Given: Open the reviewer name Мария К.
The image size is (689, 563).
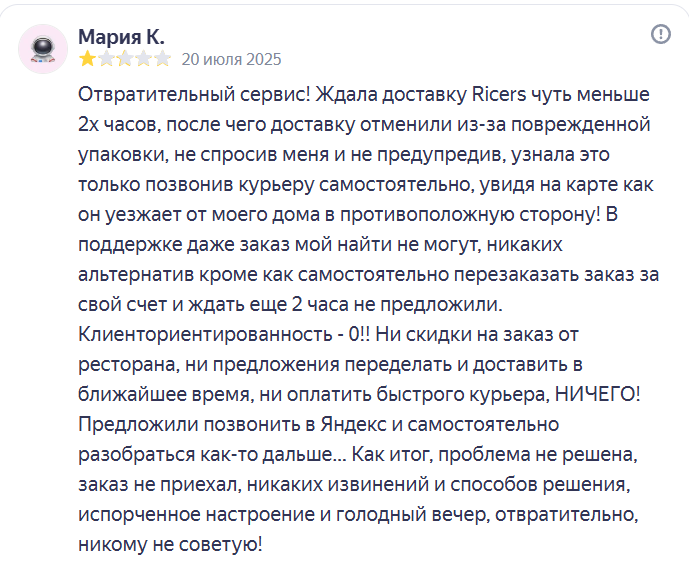Looking at the screenshot, I should tap(121, 37).
